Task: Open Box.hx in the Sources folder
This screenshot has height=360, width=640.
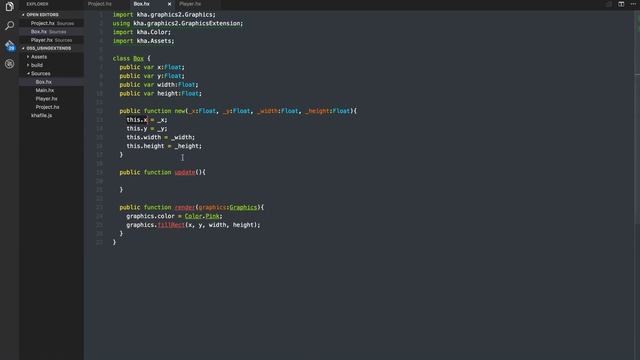Action: [51, 82]
